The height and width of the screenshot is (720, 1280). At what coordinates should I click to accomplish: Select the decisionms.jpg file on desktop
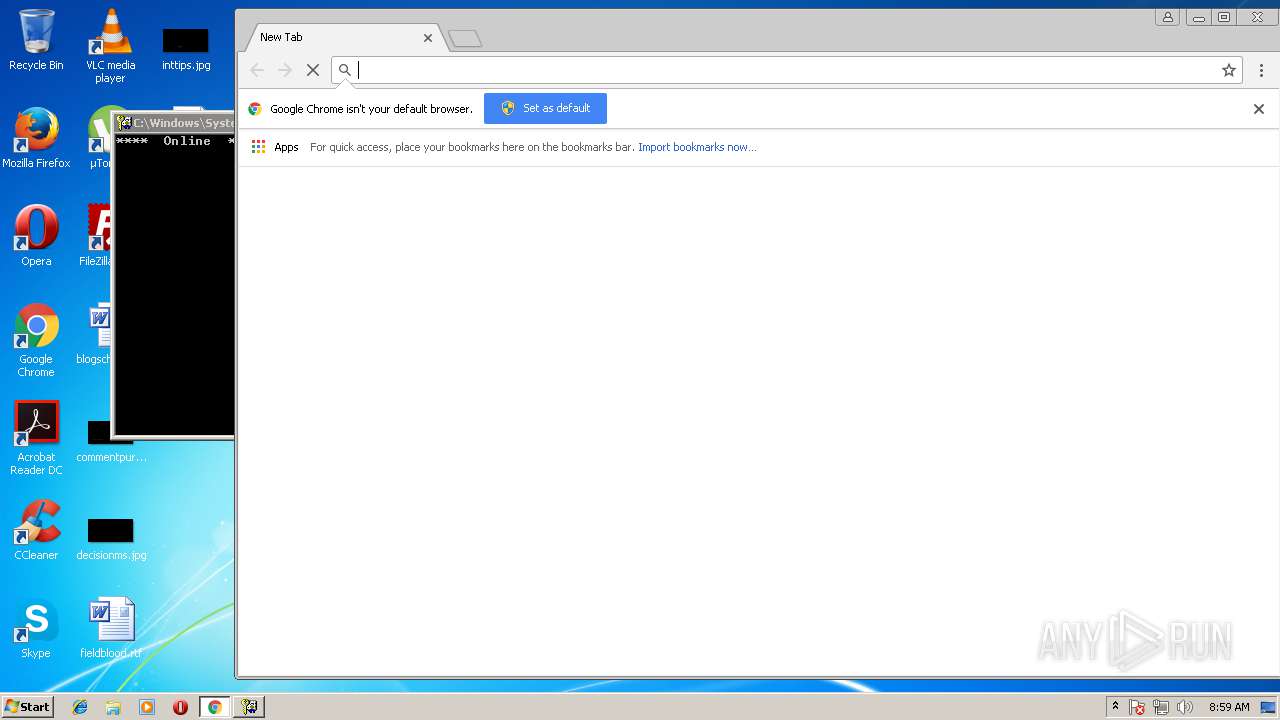pos(111,540)
